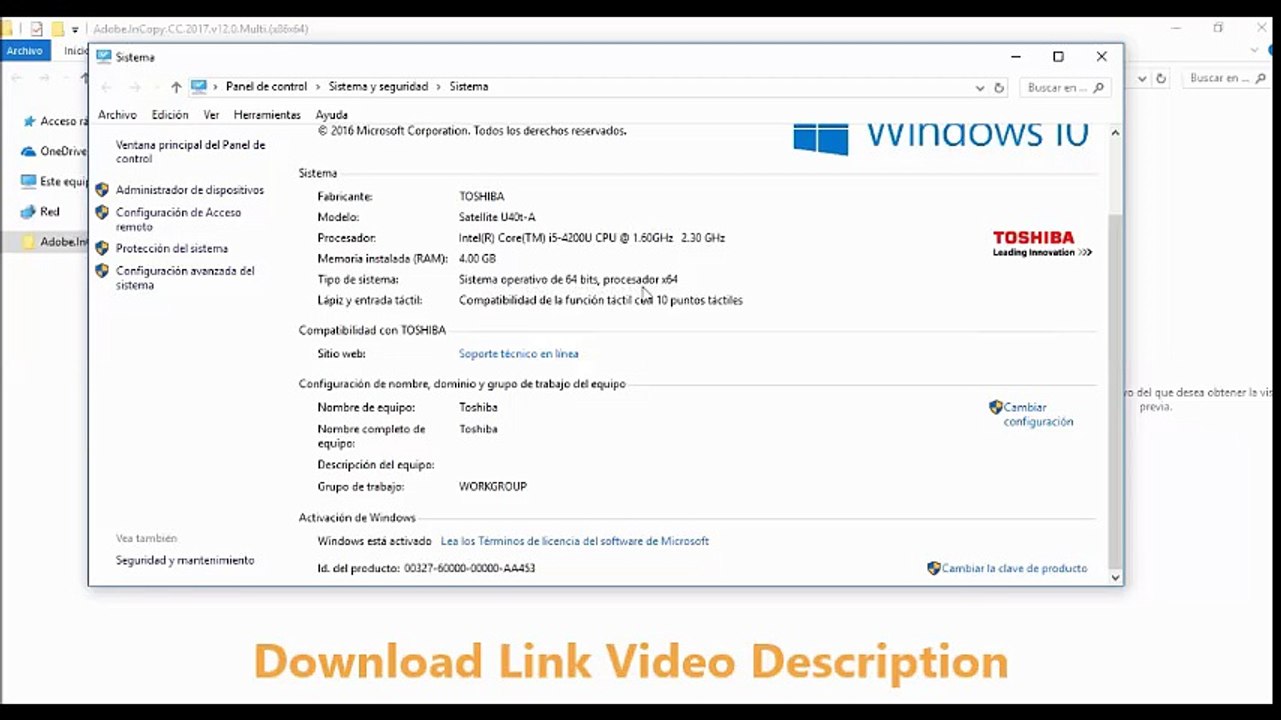This screenshot has width=1281, height=720.
Task: Open the Ayuda menu
Action: click(x=331, y=115)
